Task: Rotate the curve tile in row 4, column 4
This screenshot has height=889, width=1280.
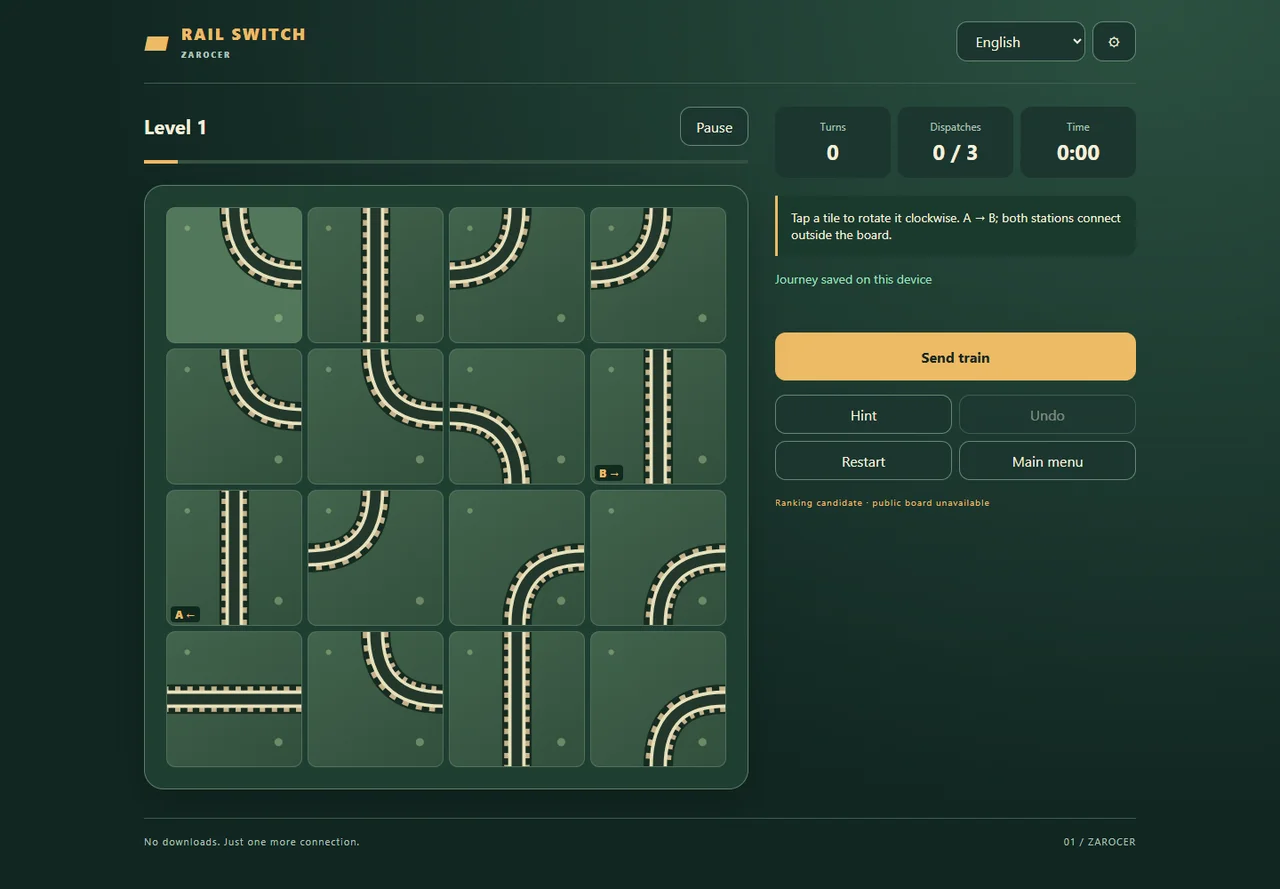Action: (658, 699)
